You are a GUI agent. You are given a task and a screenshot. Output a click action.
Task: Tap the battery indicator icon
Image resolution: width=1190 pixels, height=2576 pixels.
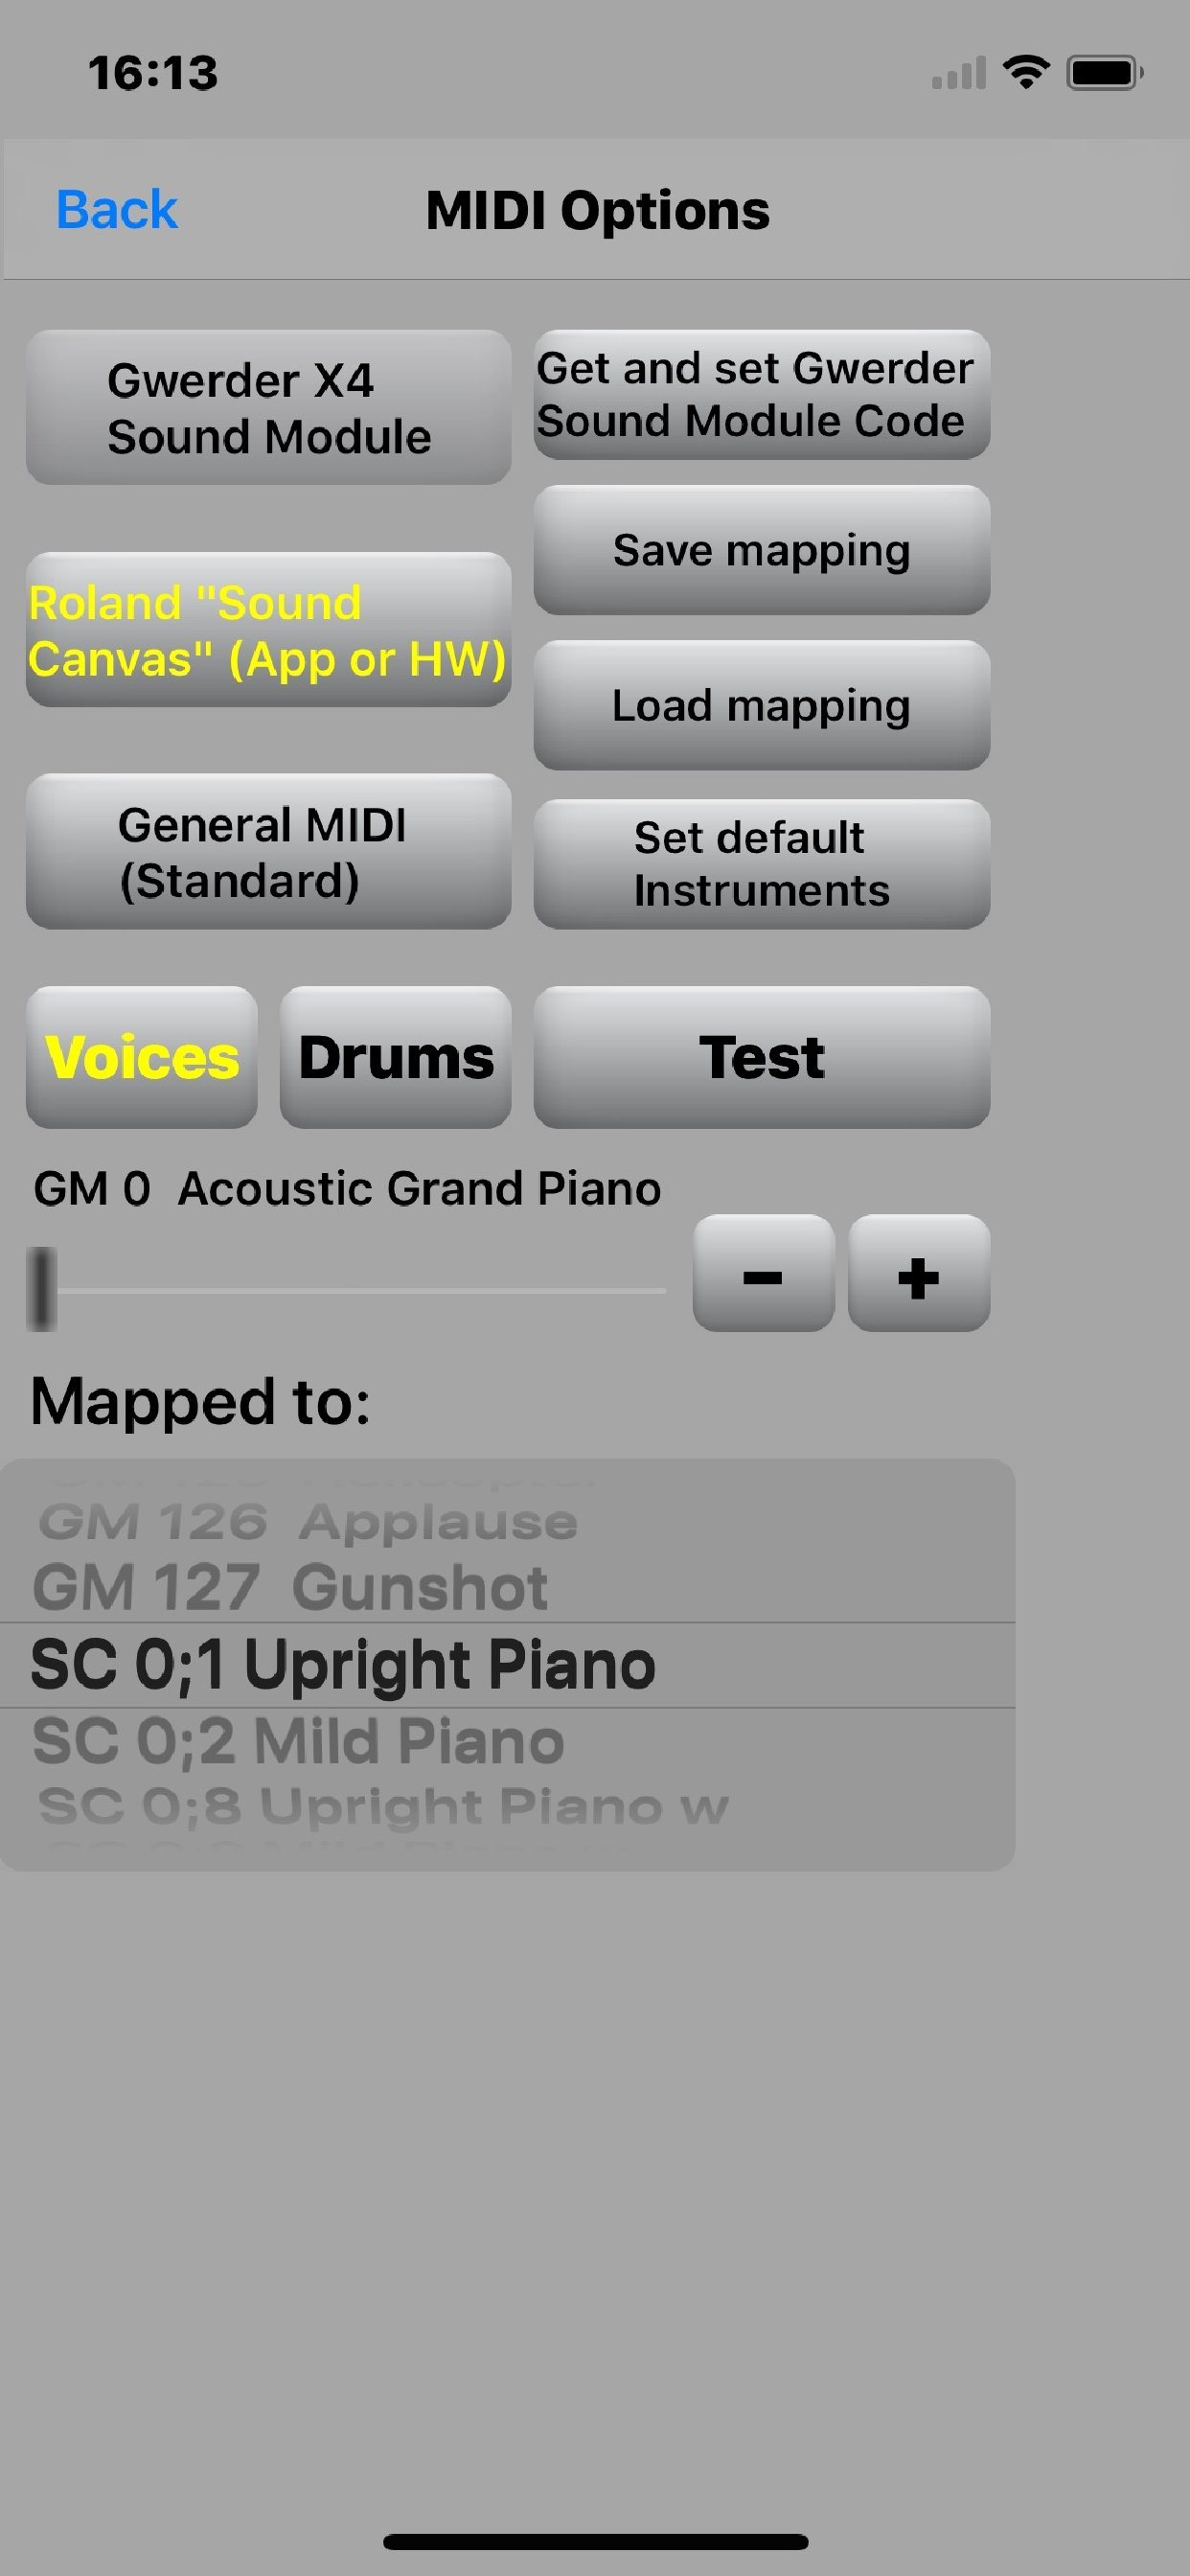[x=1104, y=72]
